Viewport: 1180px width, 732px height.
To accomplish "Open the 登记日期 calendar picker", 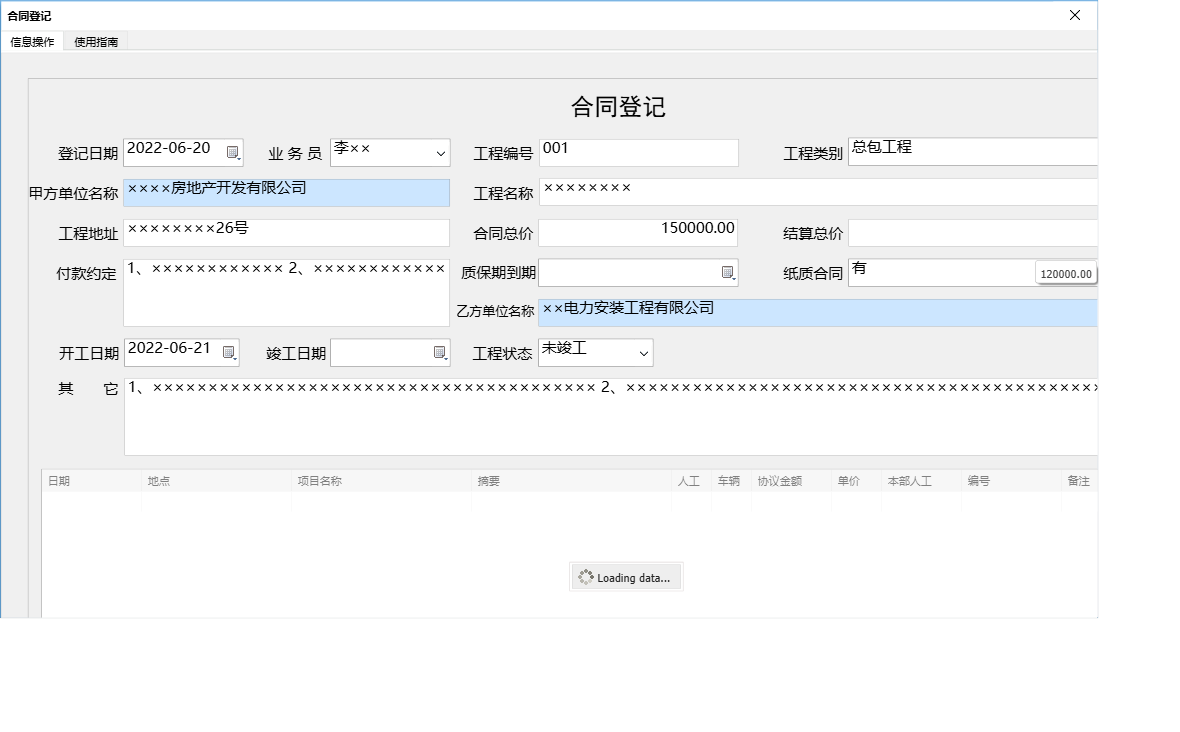I will [x=233, y=150].
